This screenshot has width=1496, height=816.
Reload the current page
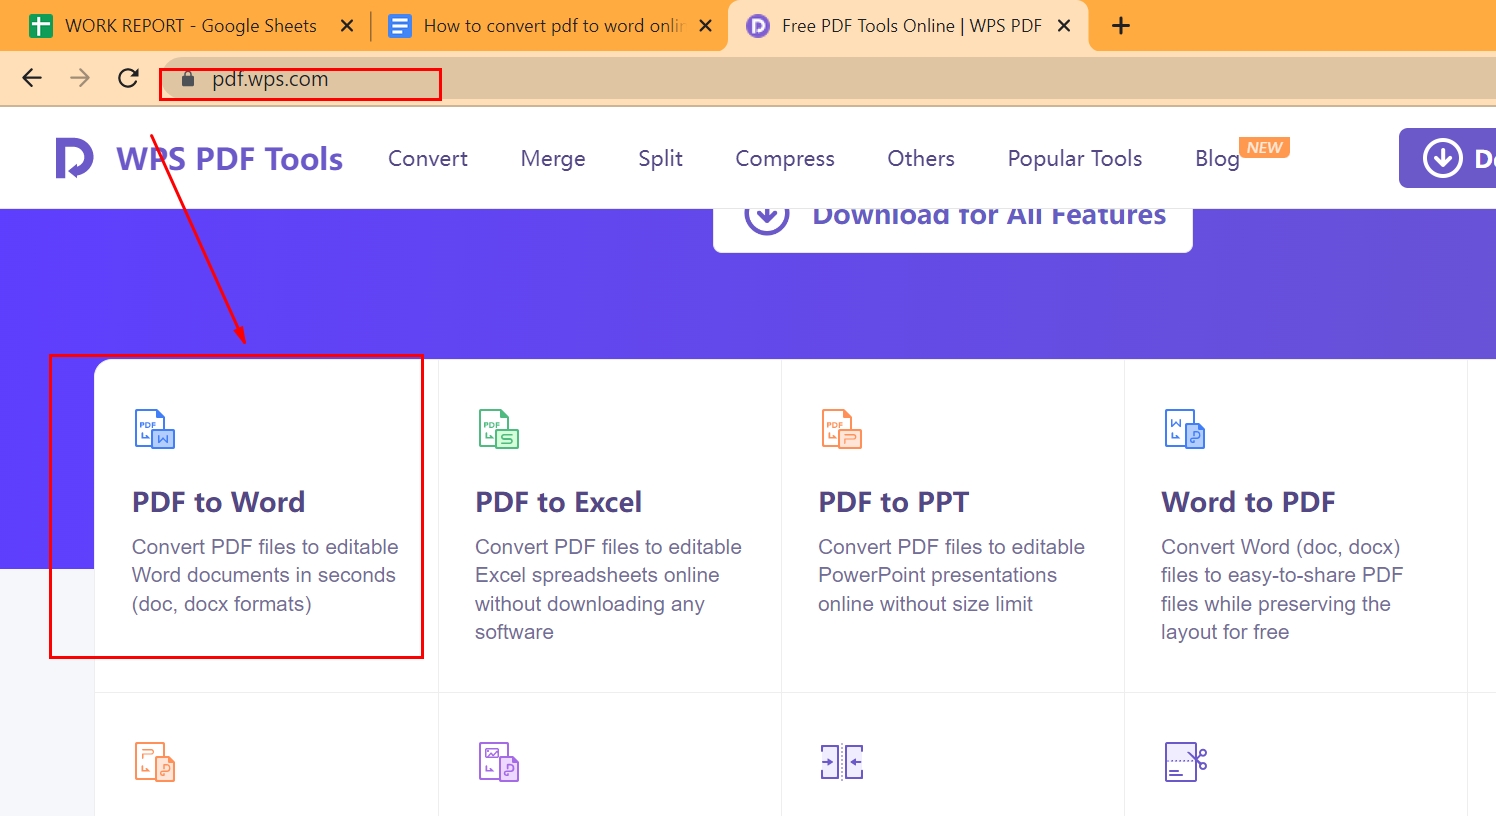[x=128, y=77]
